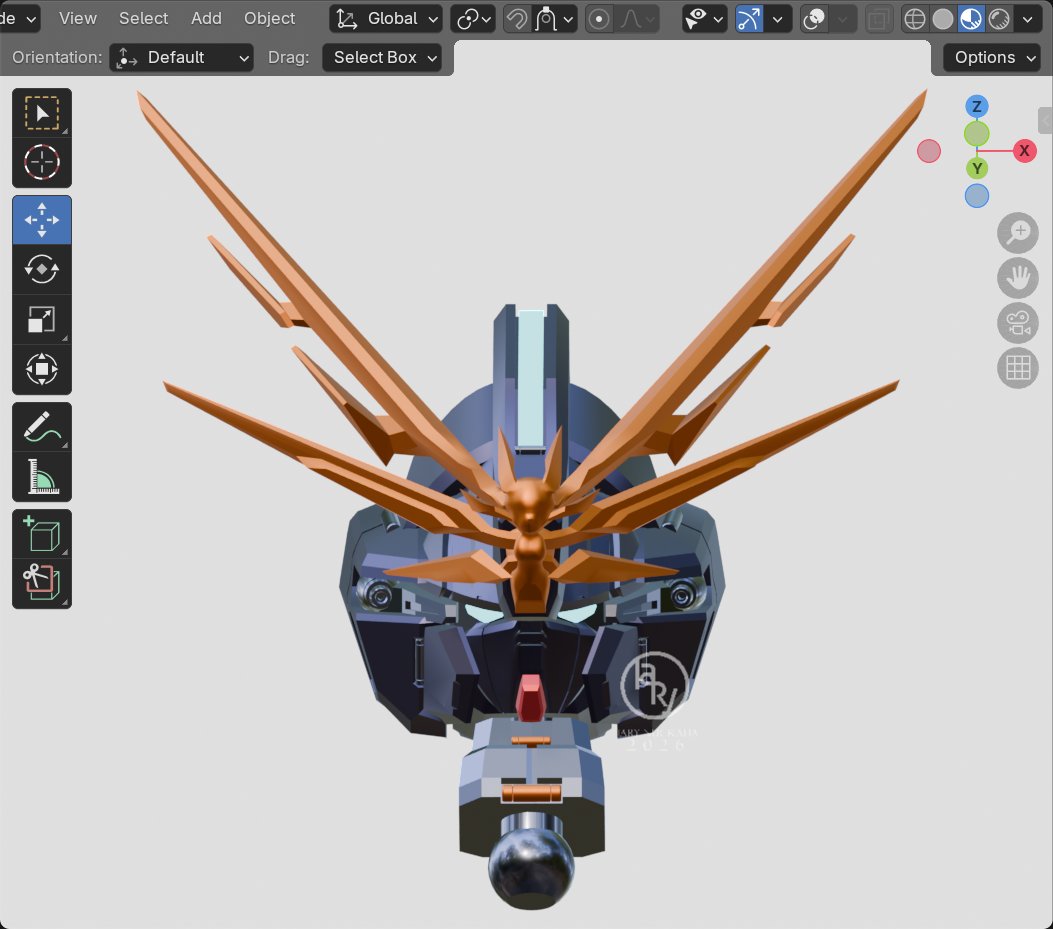Switch perspective/orthographic grid button

point(1018,367)
